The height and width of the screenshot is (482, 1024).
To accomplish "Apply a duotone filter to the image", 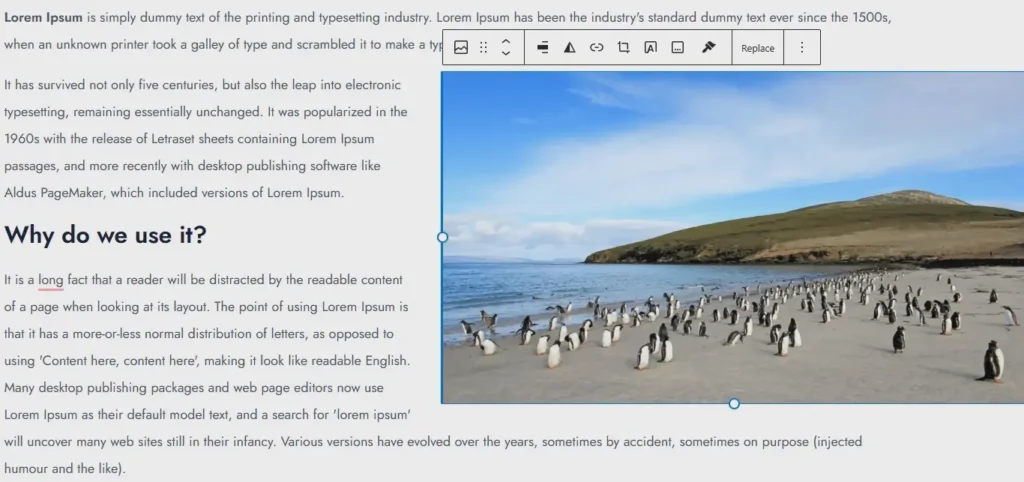I will pyautogui.click(x=569, y=48).
